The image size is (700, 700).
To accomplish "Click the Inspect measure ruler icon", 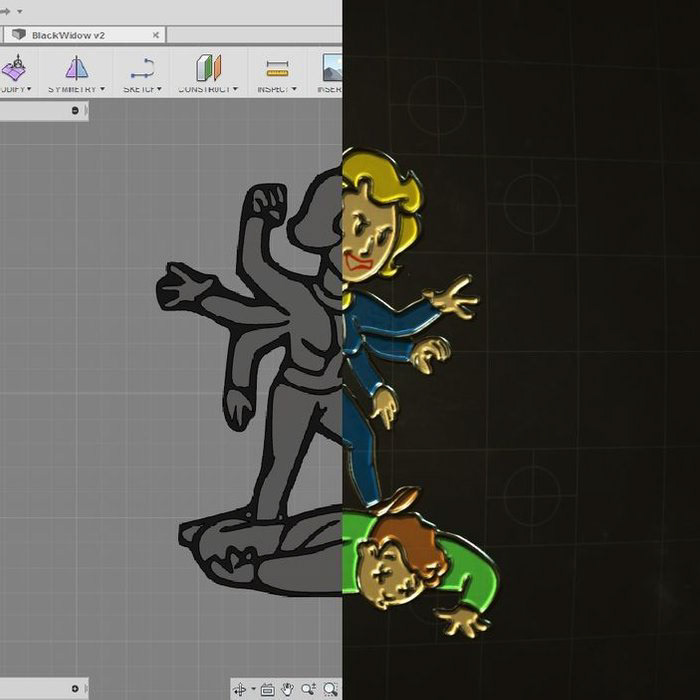I will [x=277, y=69].
